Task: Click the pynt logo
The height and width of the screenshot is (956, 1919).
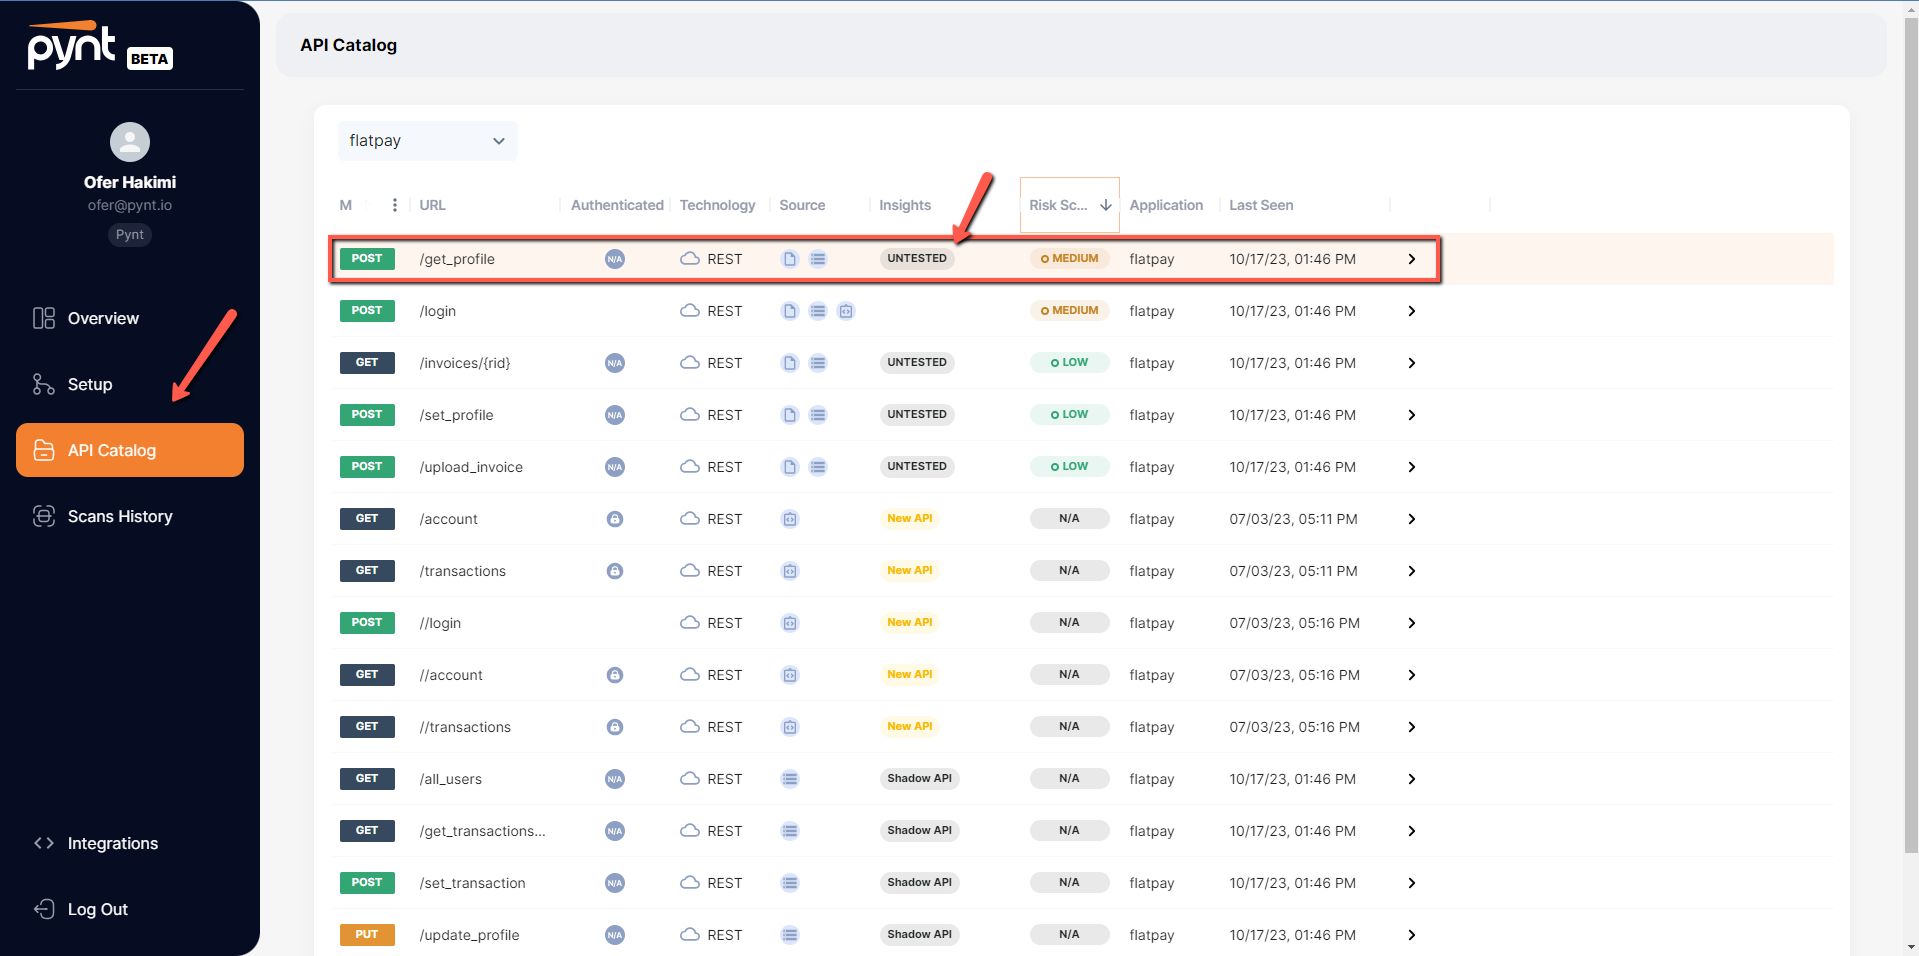Action: [x=72, y=46]
